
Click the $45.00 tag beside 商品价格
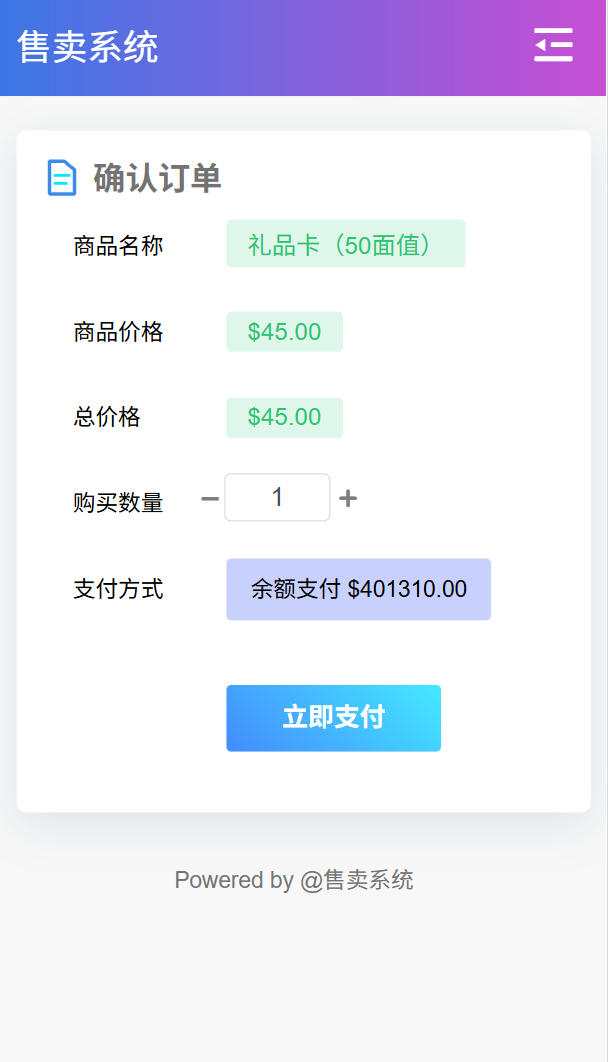tap(284, 332)
